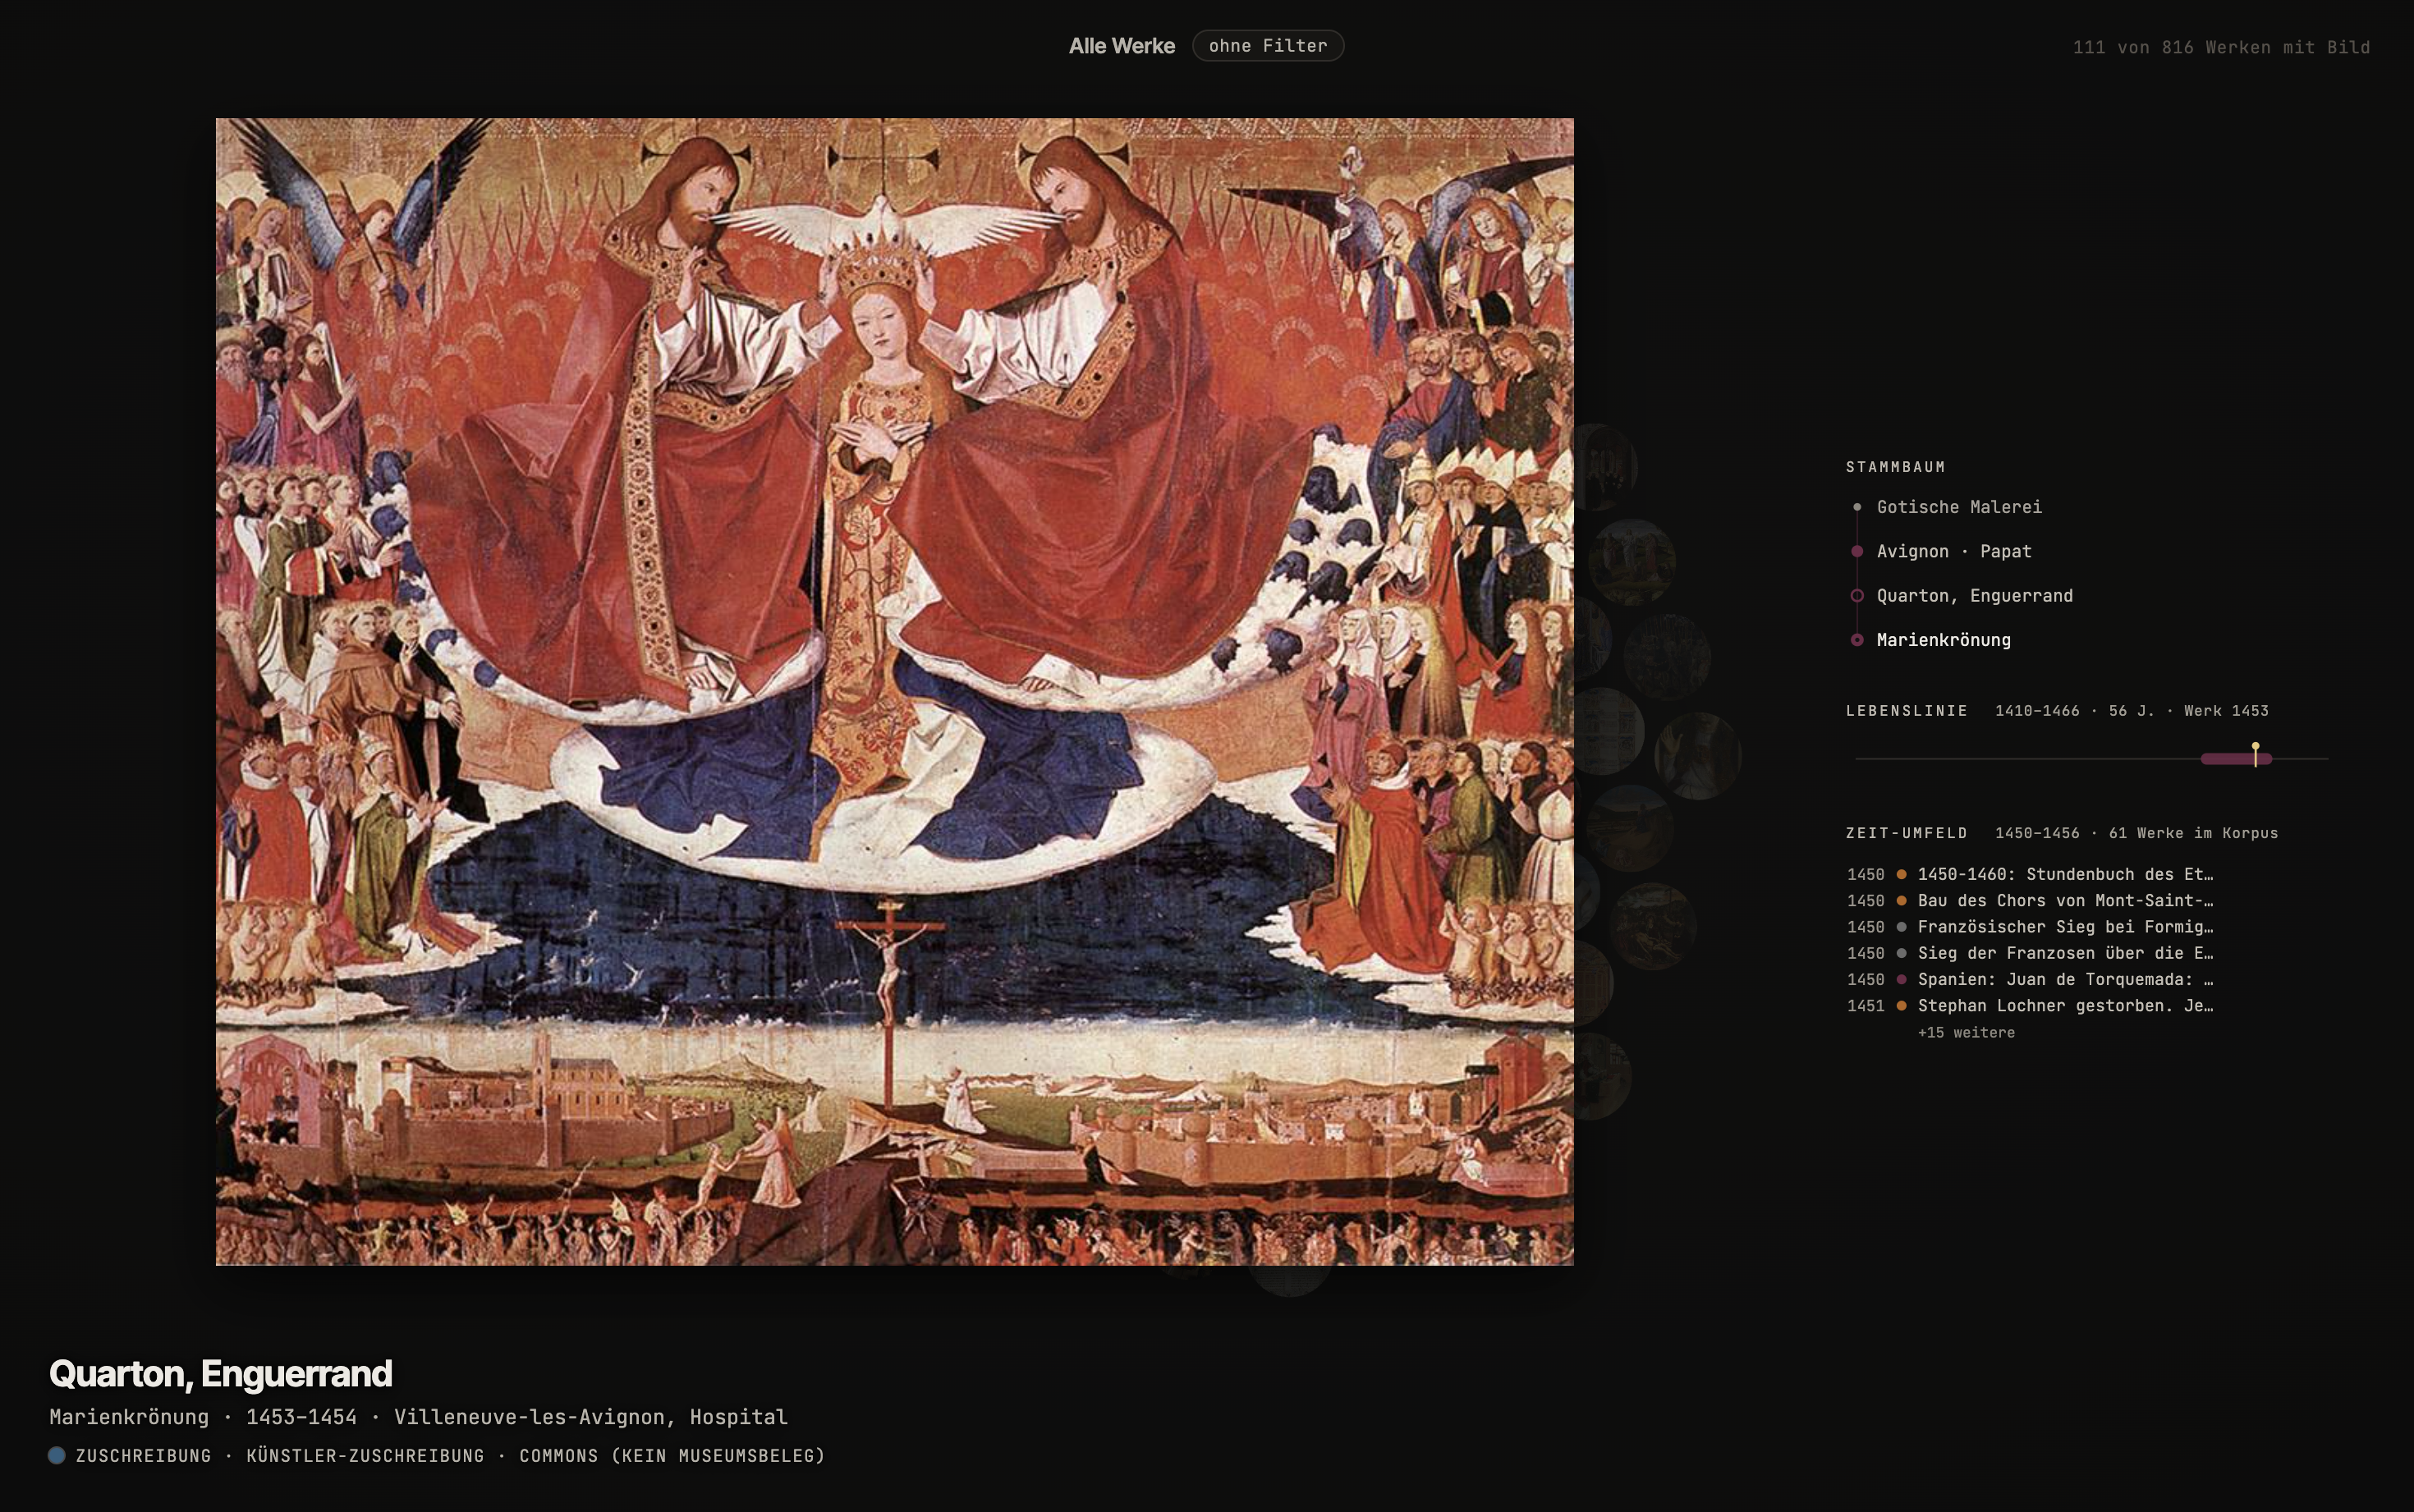The width and height of the screenshot is (2414, 1512).
Task: Click the "KÜNSTLER-ZUSCHREIBUNG" label
Action: point(365,1456)
